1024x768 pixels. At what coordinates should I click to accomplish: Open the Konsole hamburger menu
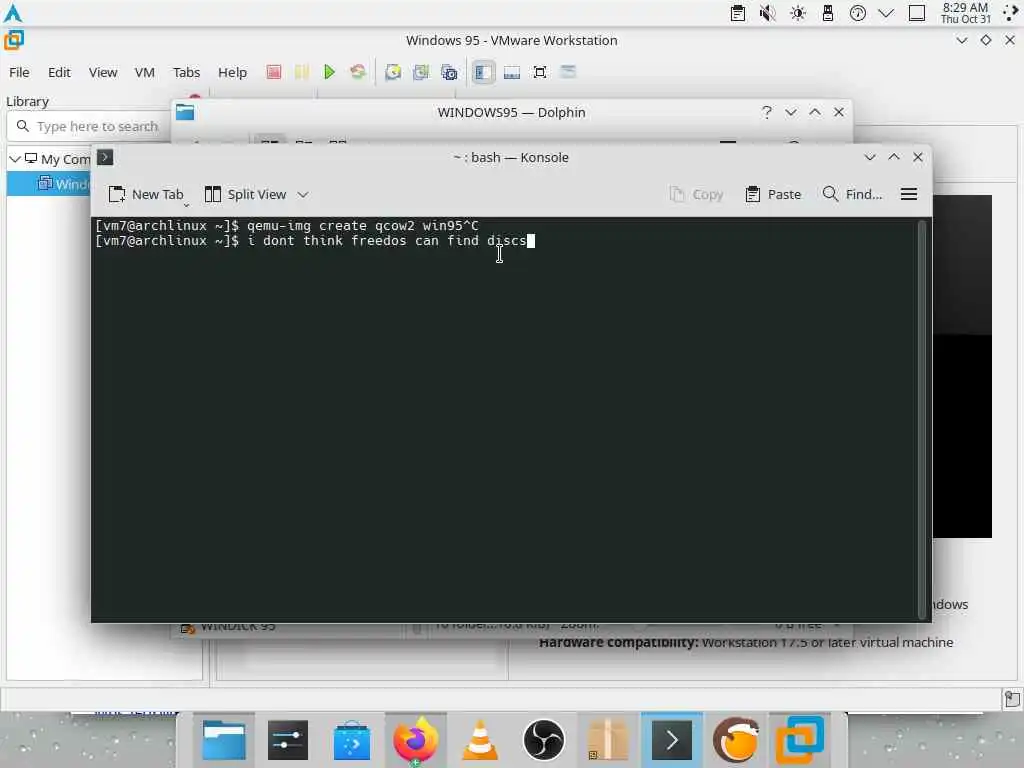(909, 194)
